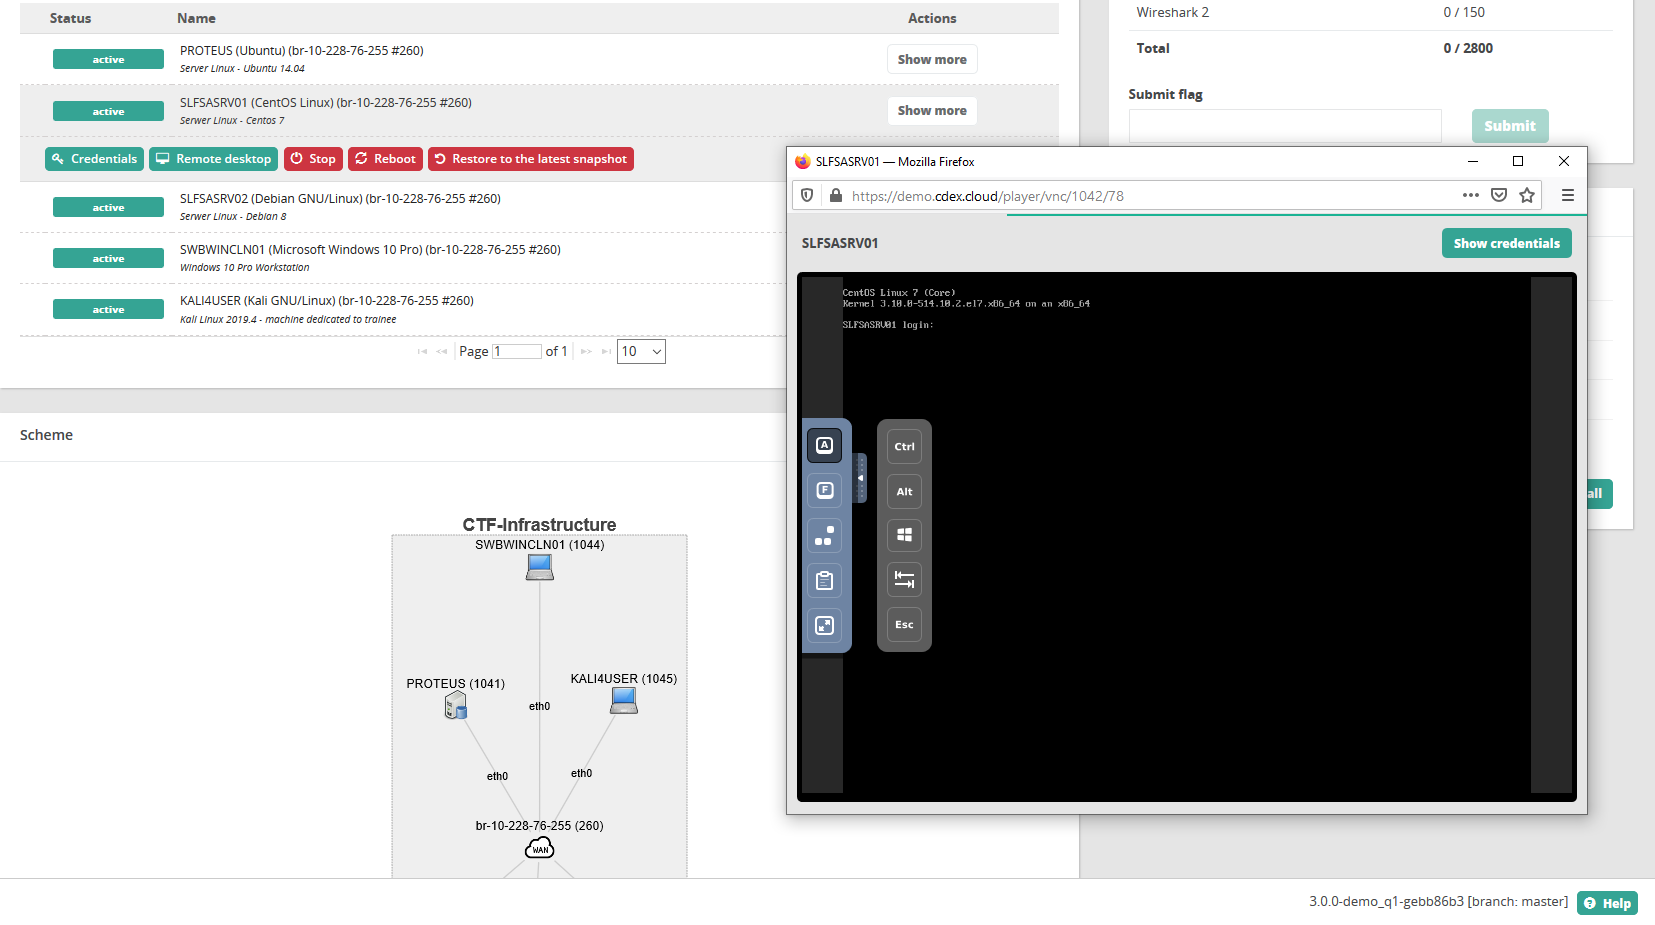The image size is (1655, 925).
Task: Open the rows-per-page dropdown showing 10
Action: click(641, 351)
